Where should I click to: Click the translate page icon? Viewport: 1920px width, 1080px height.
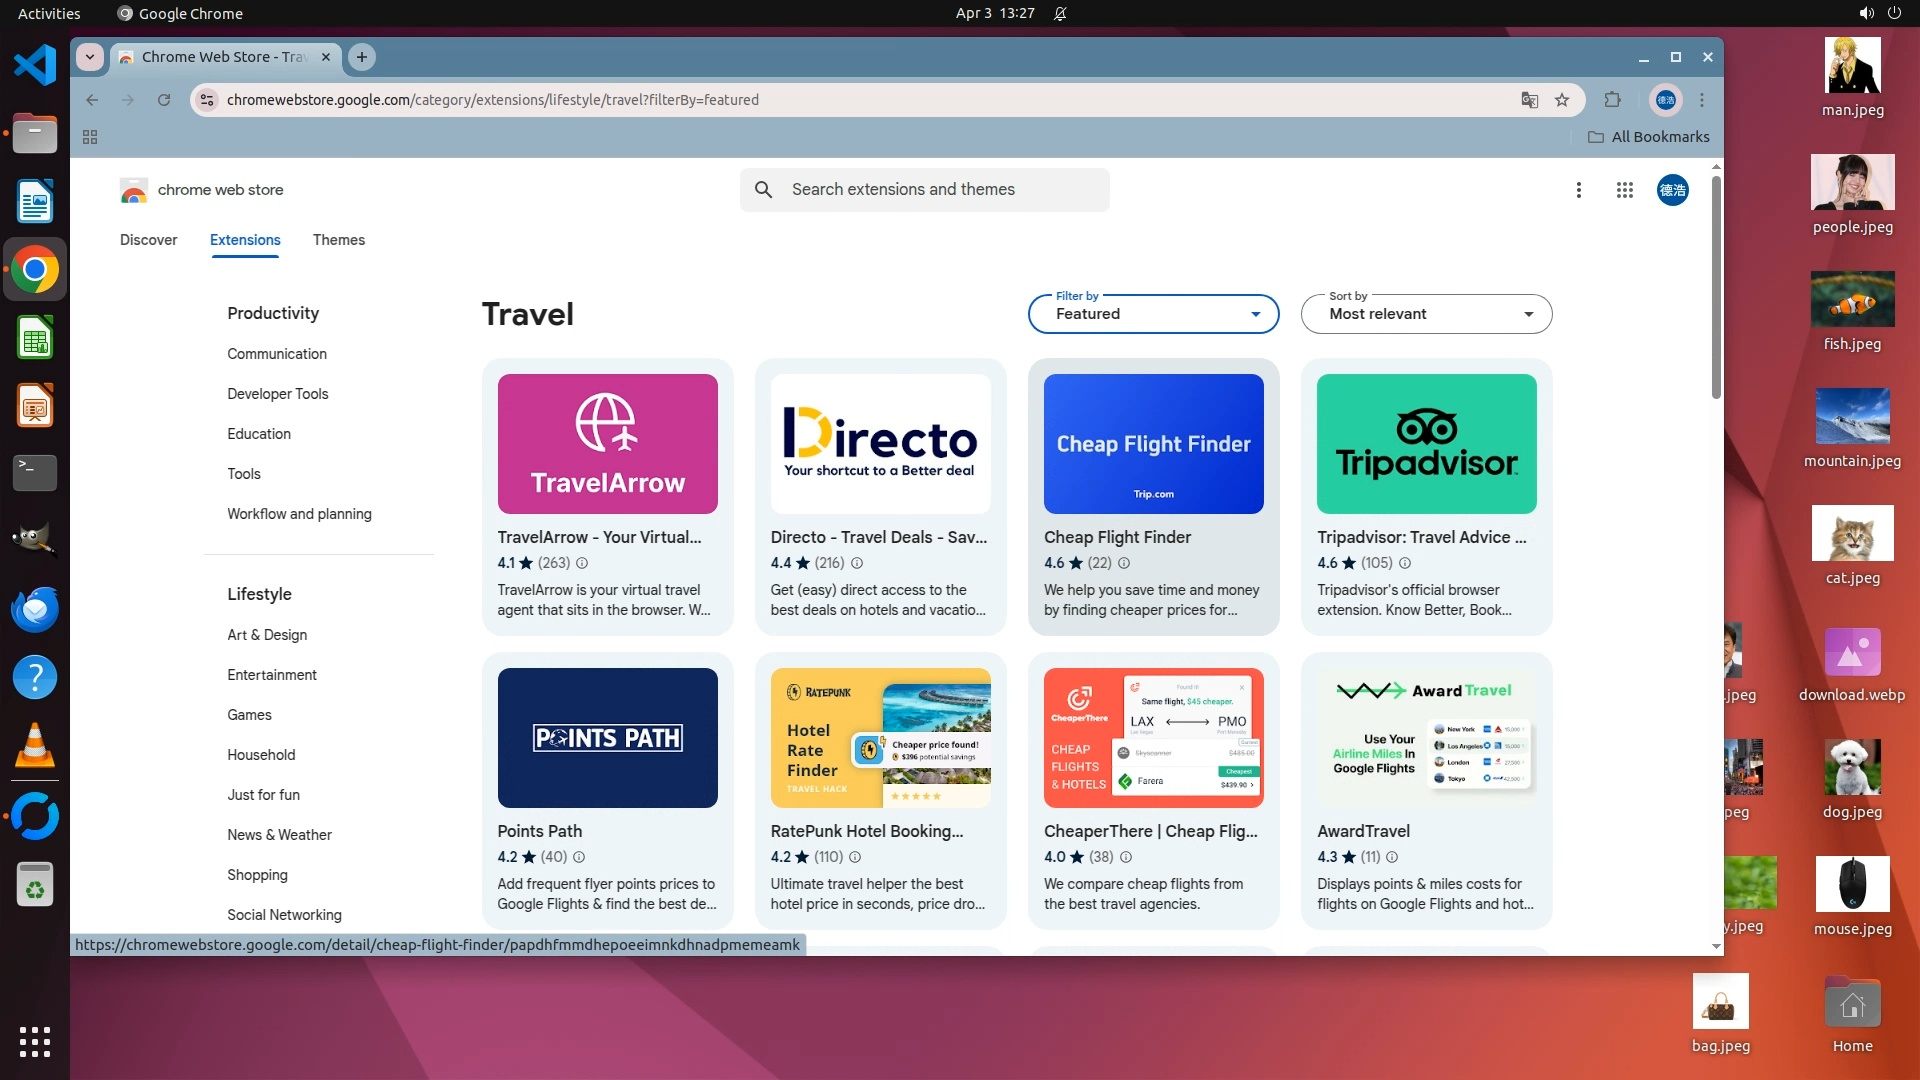tap(1529, 100)
